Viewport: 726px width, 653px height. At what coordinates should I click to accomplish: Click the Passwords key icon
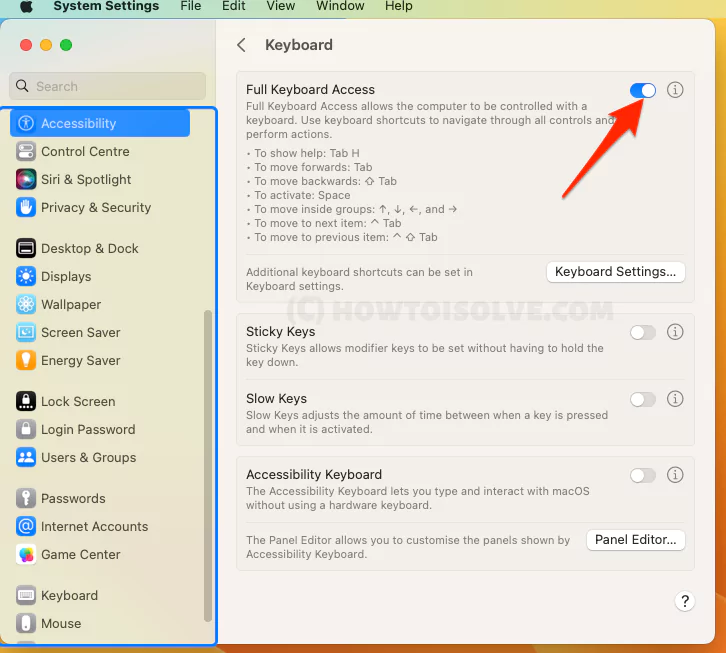pyautogui.click(x=26, y=498)
